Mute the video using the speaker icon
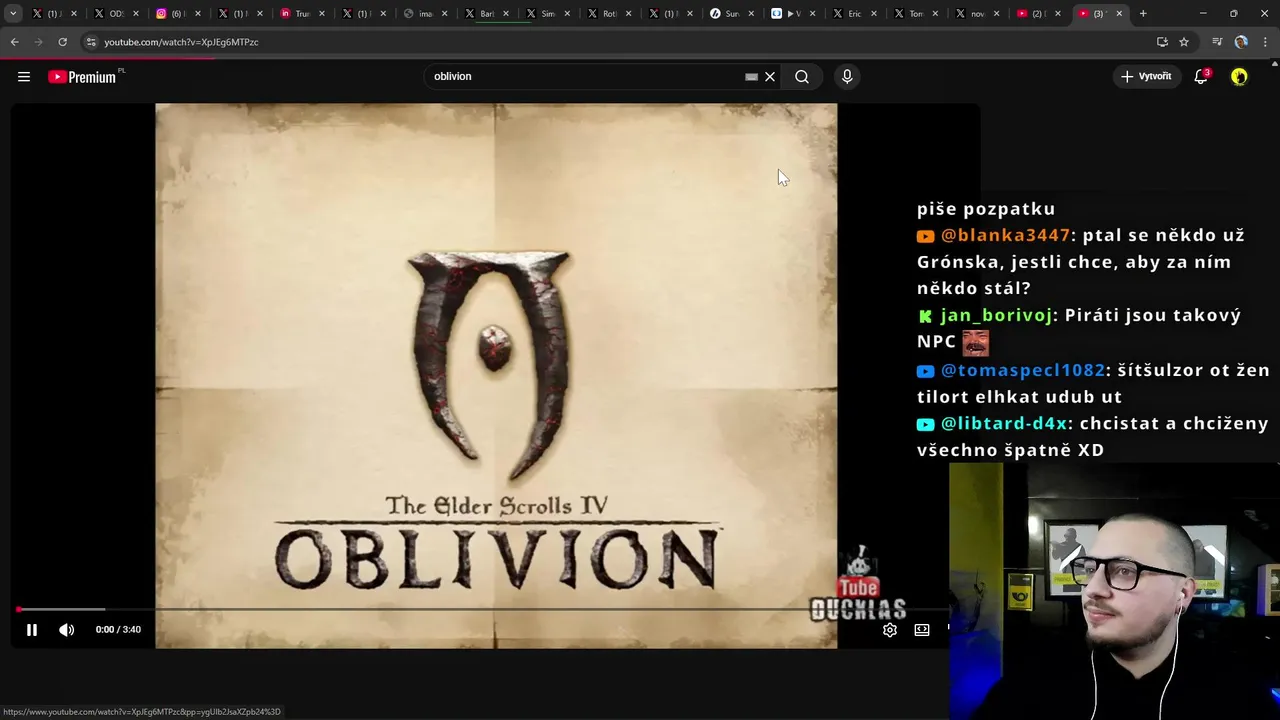The height and width of the screenshot is (720, 1280). pyautogui.click(x=66, y=630)
